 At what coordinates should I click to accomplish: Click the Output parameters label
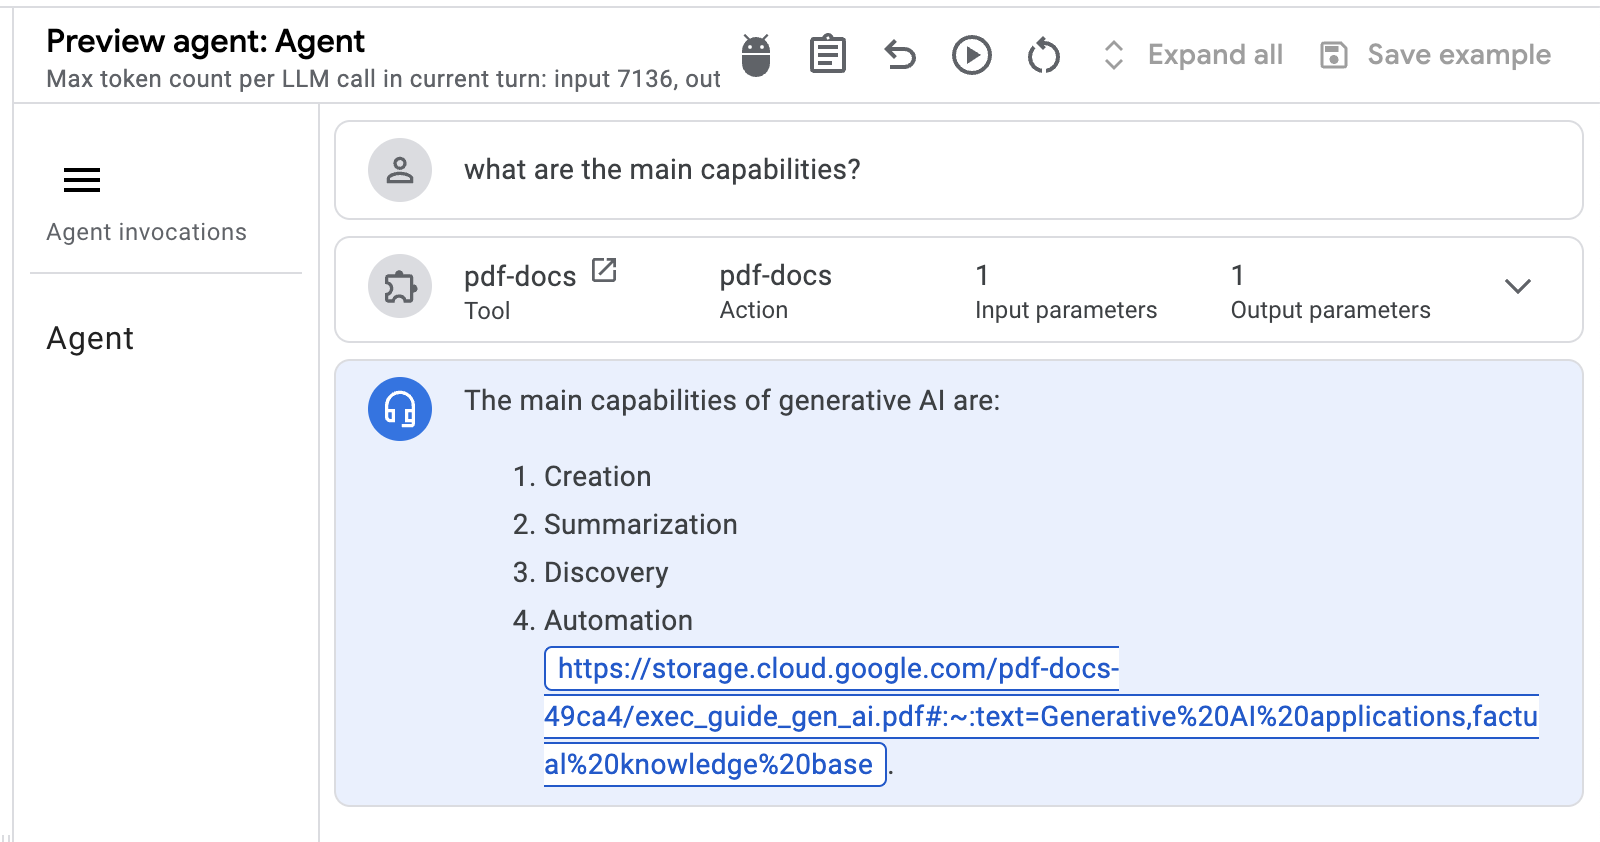pyautogui.click(x=1330, y=311)
